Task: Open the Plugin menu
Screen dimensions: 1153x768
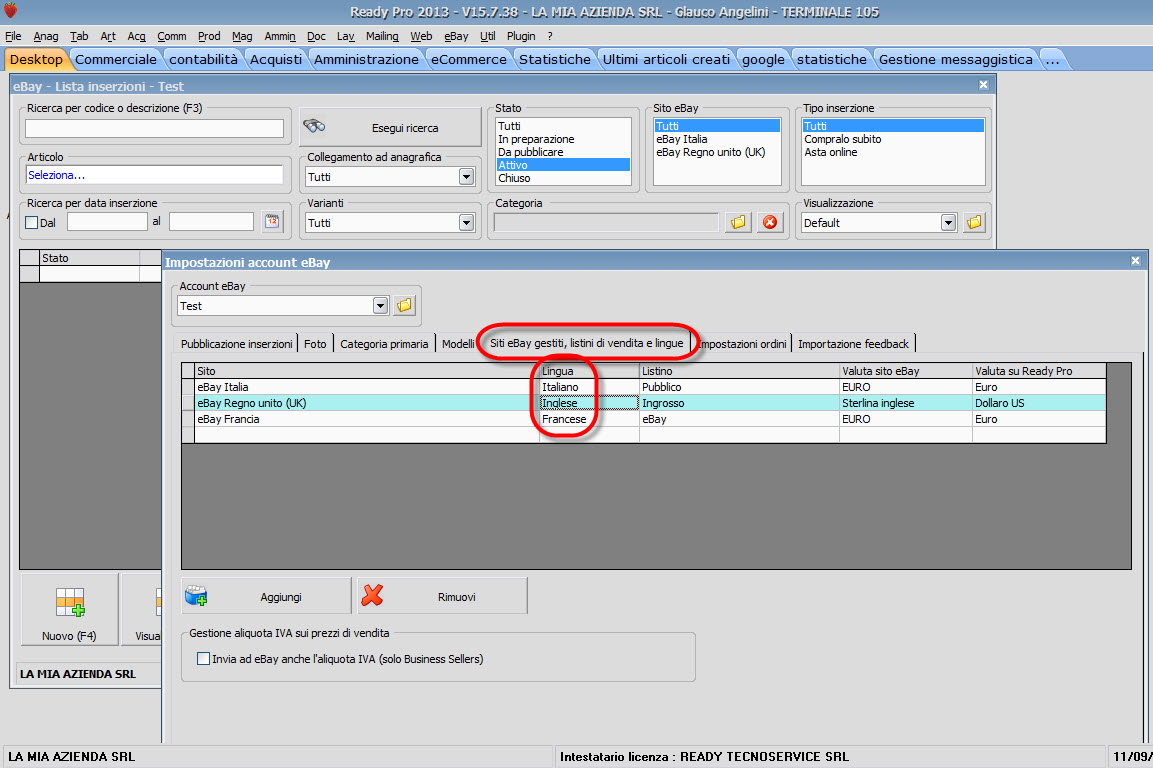Action: pos(521,36)
